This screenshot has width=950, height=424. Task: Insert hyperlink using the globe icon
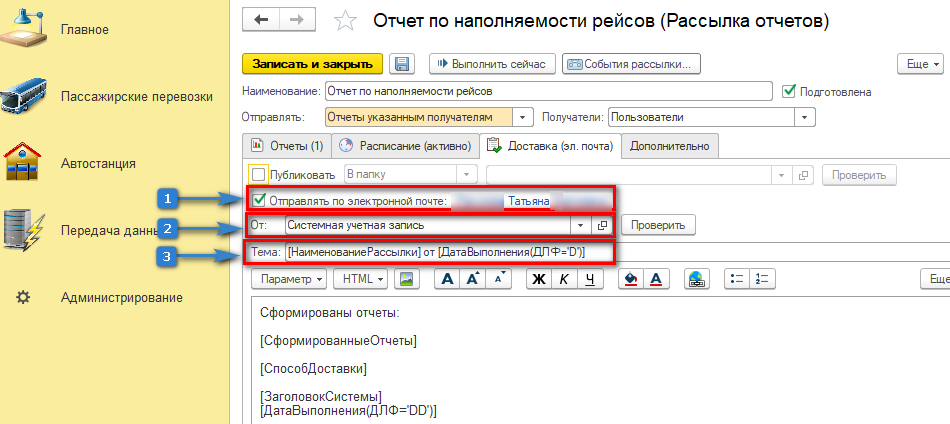(x=697, y=278)
